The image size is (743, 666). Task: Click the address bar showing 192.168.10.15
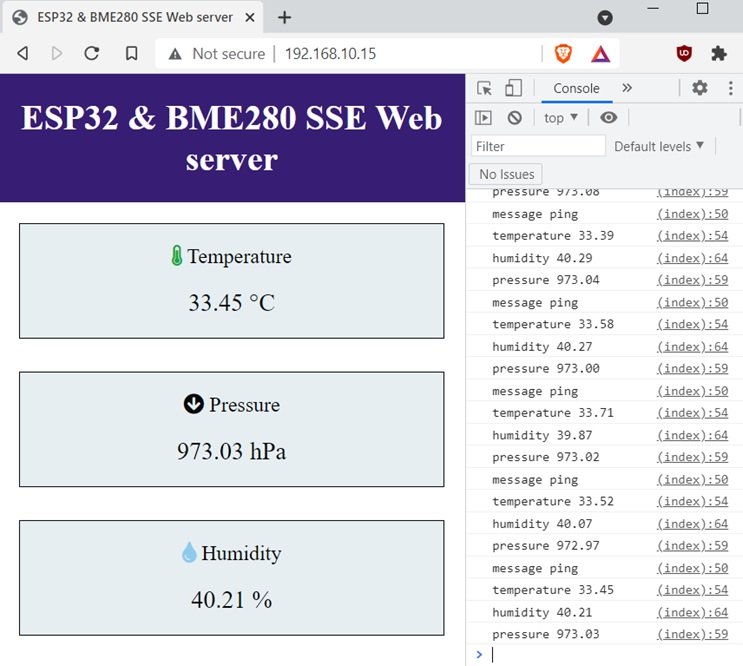pos(330,54)
